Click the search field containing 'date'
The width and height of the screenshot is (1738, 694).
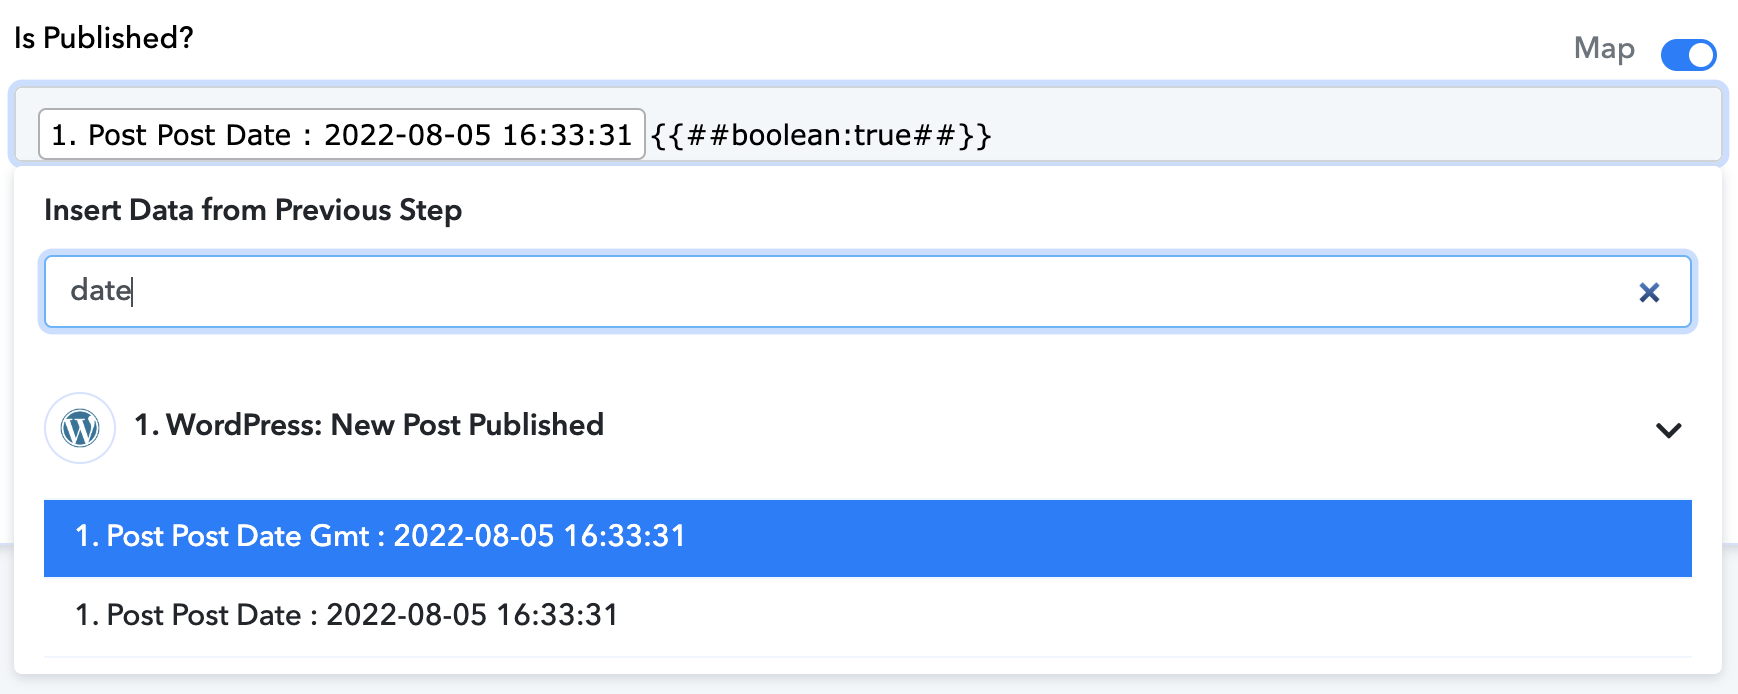click(x=868, y=291)
